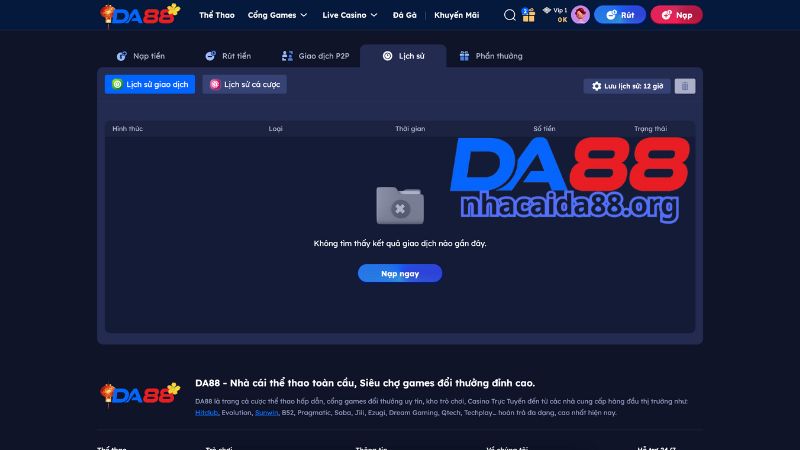The width and height of the screenshot is (800, 450).
Task: Click the Thời gian column header
Action: (410, 129)
